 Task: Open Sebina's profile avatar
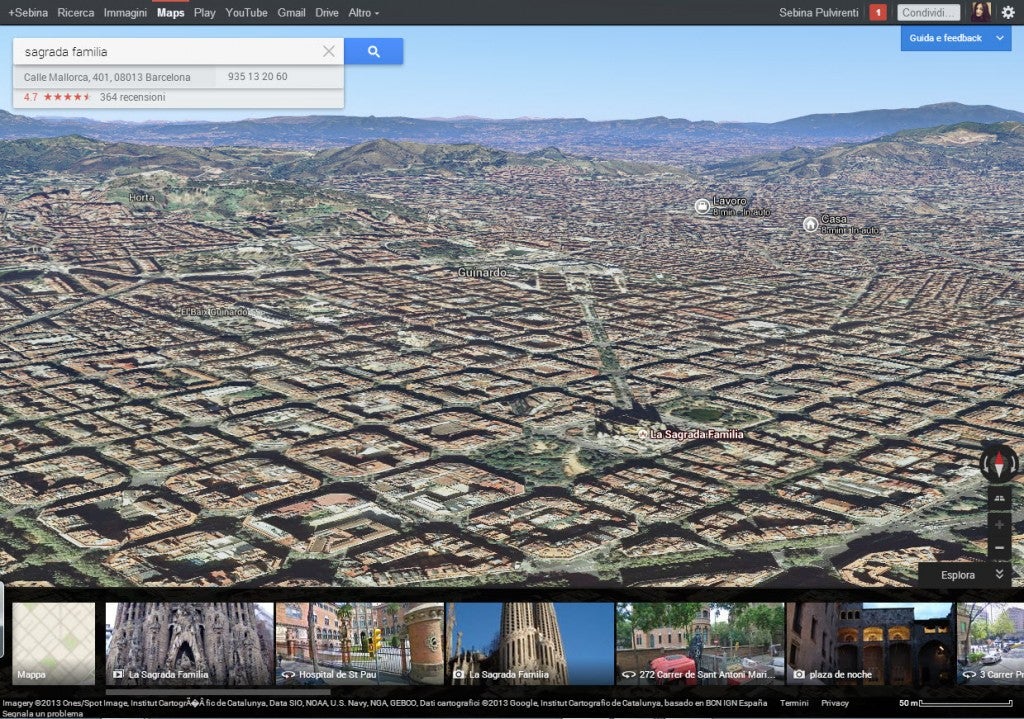(980, 12)
